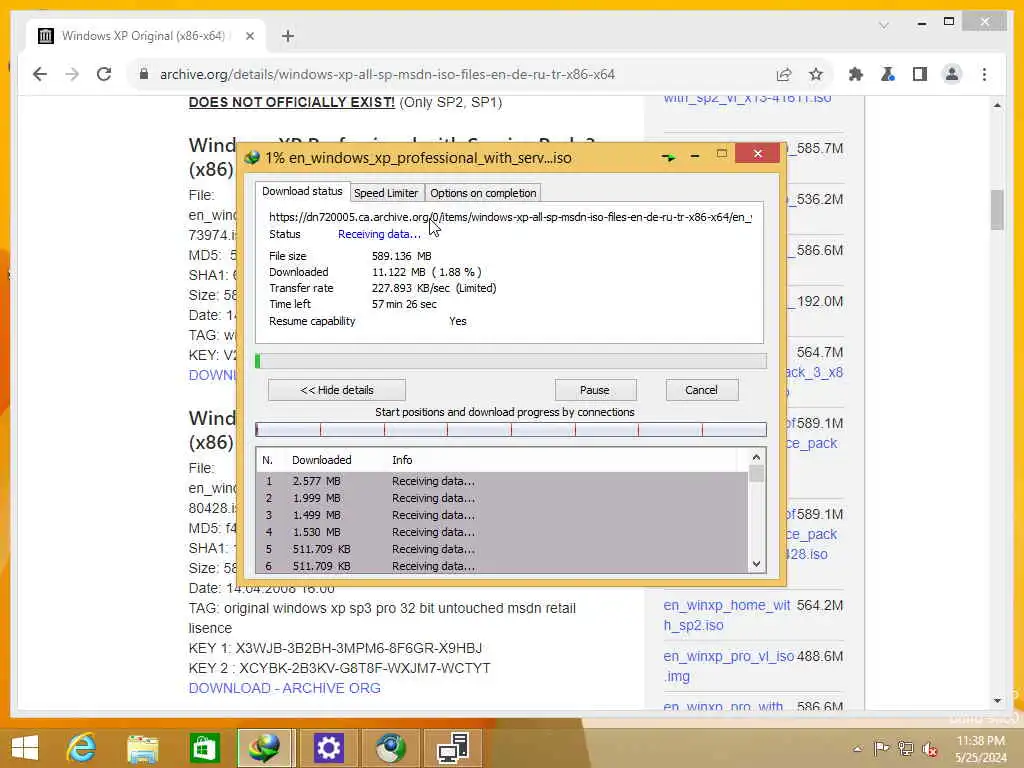1024x768 pixels.
Task: Click the Downloaded column header
Action: pos(321,460)
